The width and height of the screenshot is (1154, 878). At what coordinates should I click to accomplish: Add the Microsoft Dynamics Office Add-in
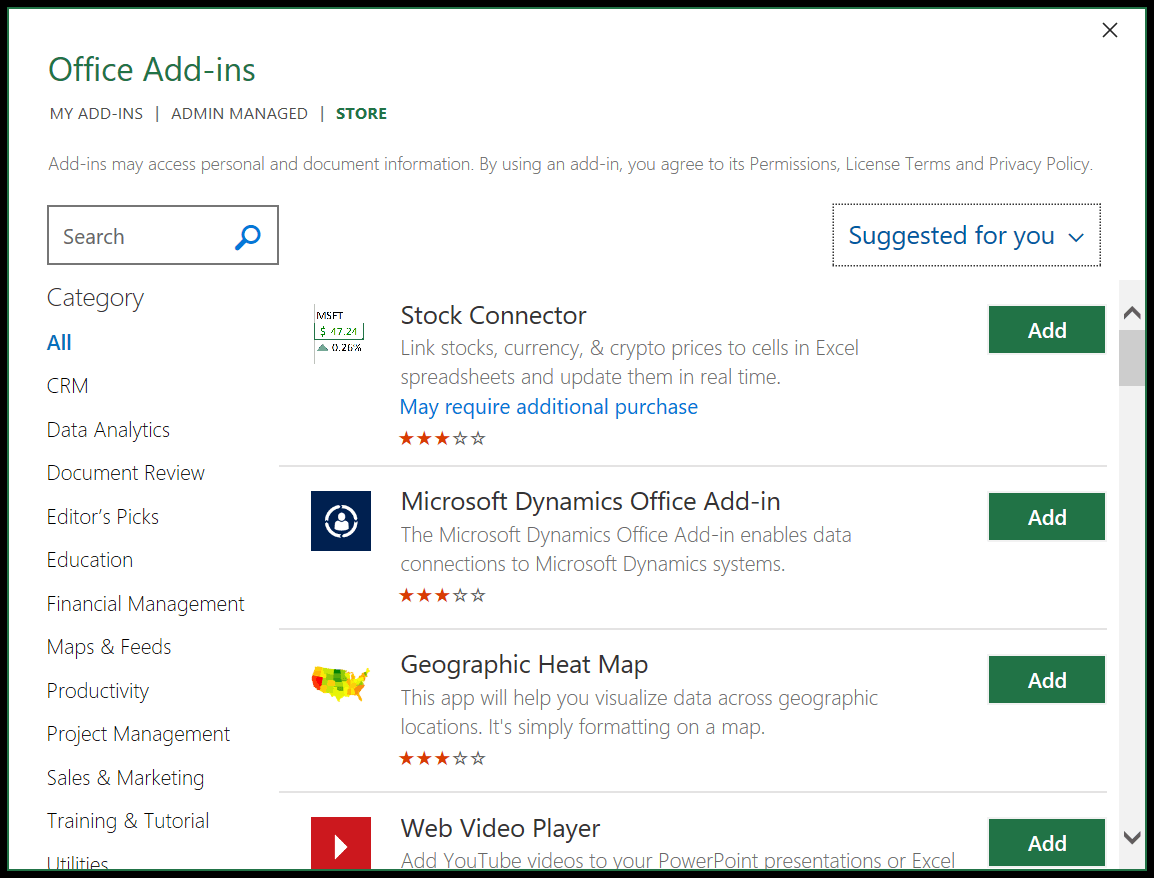coord(1047,517)
